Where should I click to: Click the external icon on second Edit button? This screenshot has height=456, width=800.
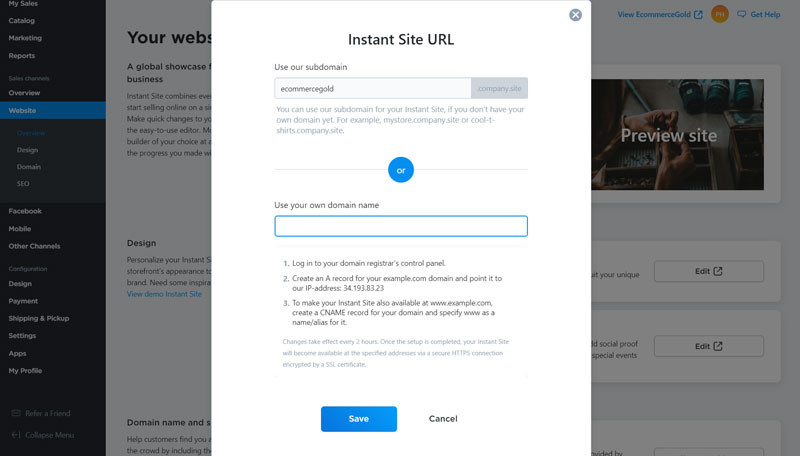pyautogui.click(x=717, y=346)
